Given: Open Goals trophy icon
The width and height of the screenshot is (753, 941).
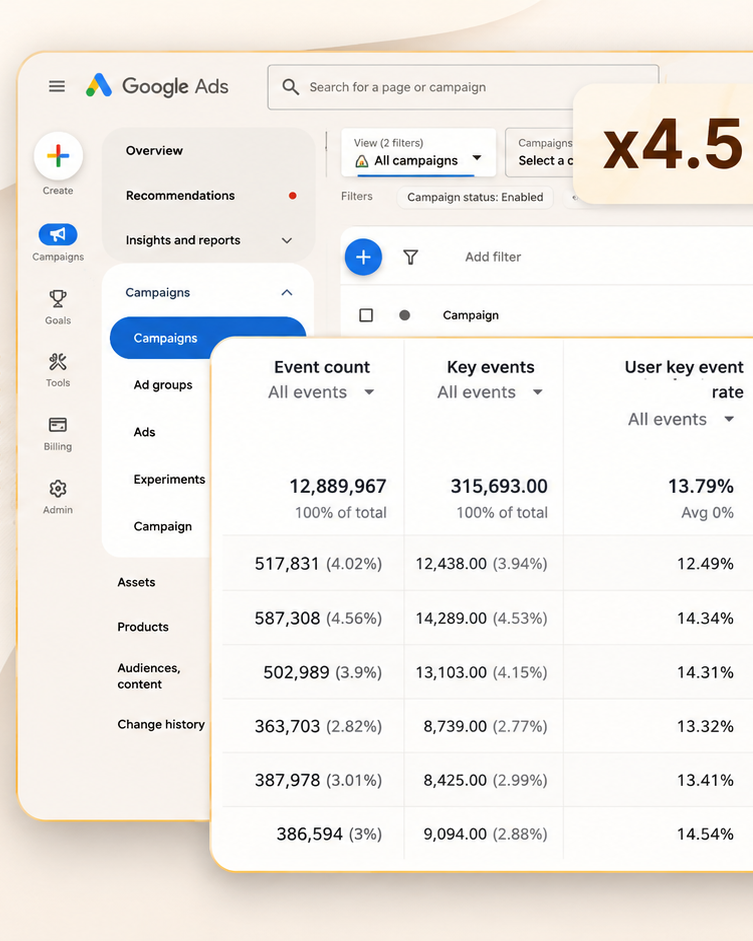Looking at the screenshot, I should 58,298.
